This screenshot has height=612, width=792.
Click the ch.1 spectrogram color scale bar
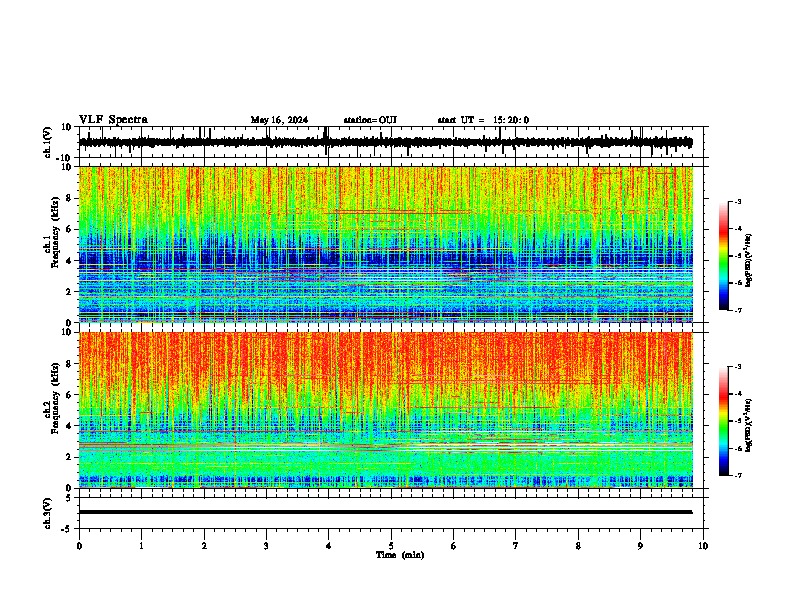pos(723,256)
